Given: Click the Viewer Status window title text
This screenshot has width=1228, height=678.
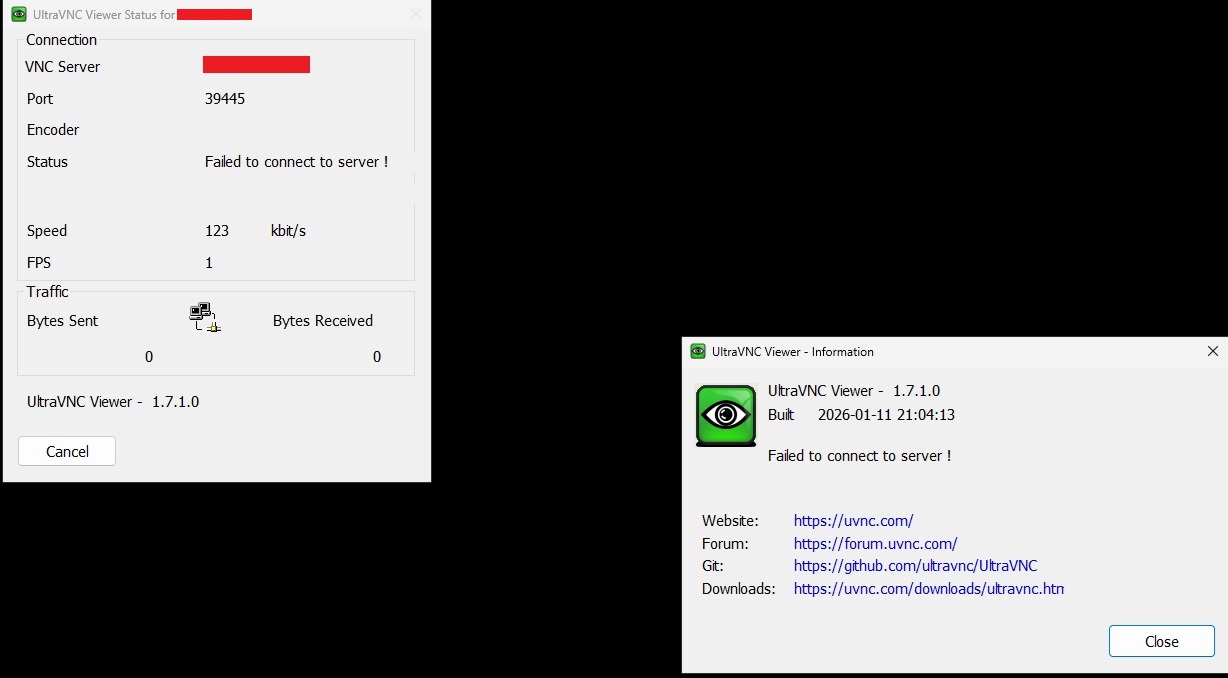Looking at the screenshot, I should pyautogui.click(x=104, y=15).
